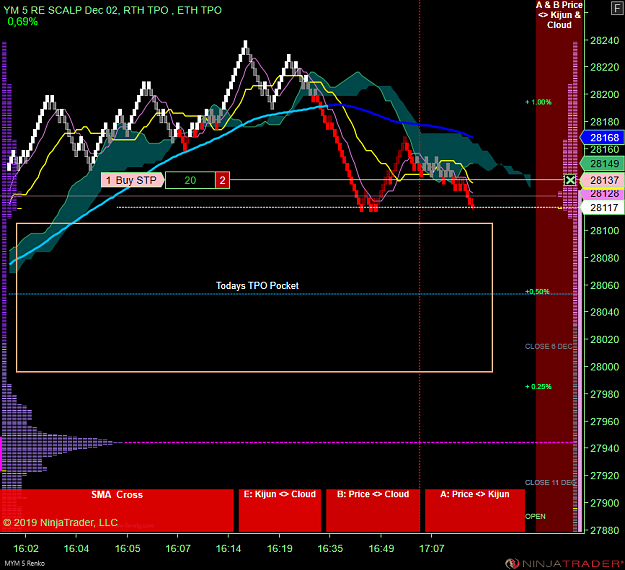
Task: Cancel the Buy STP order via X icon
Action: pos(570,180)
